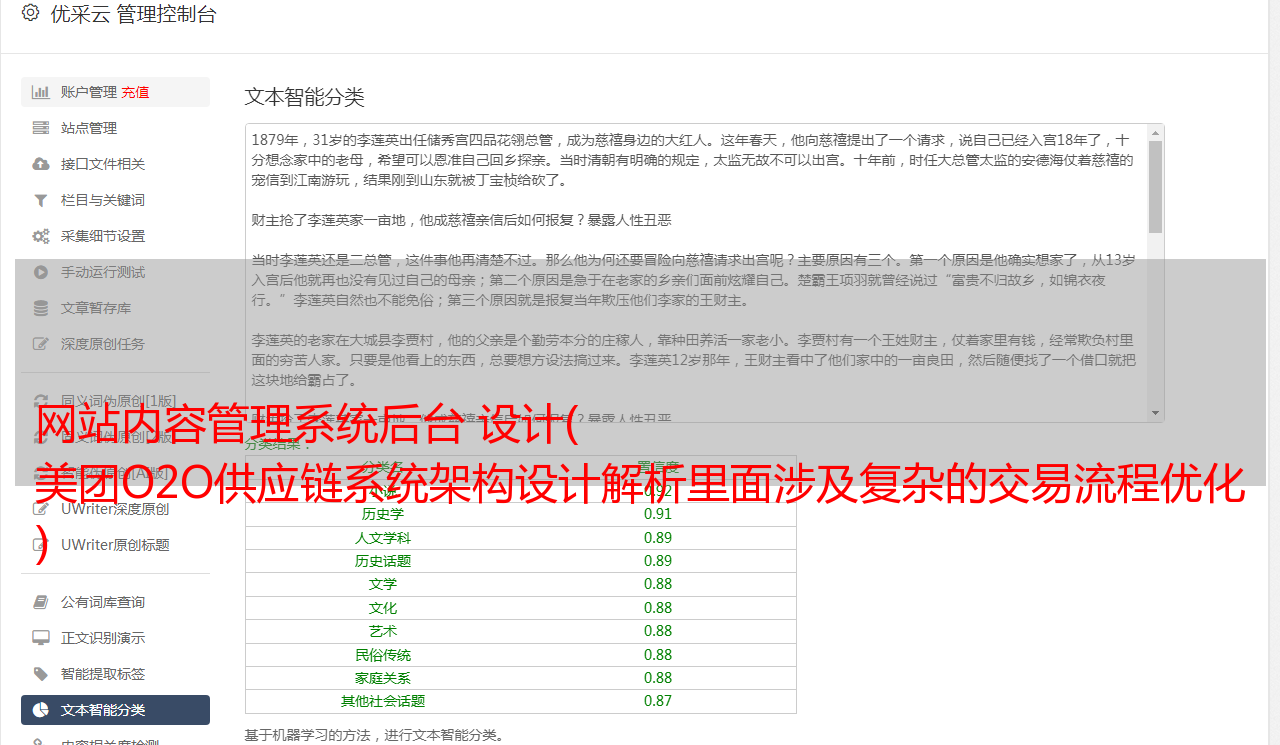
Task: Click the 基于机器学习的方法 description line
Action: tap(374, 735)
